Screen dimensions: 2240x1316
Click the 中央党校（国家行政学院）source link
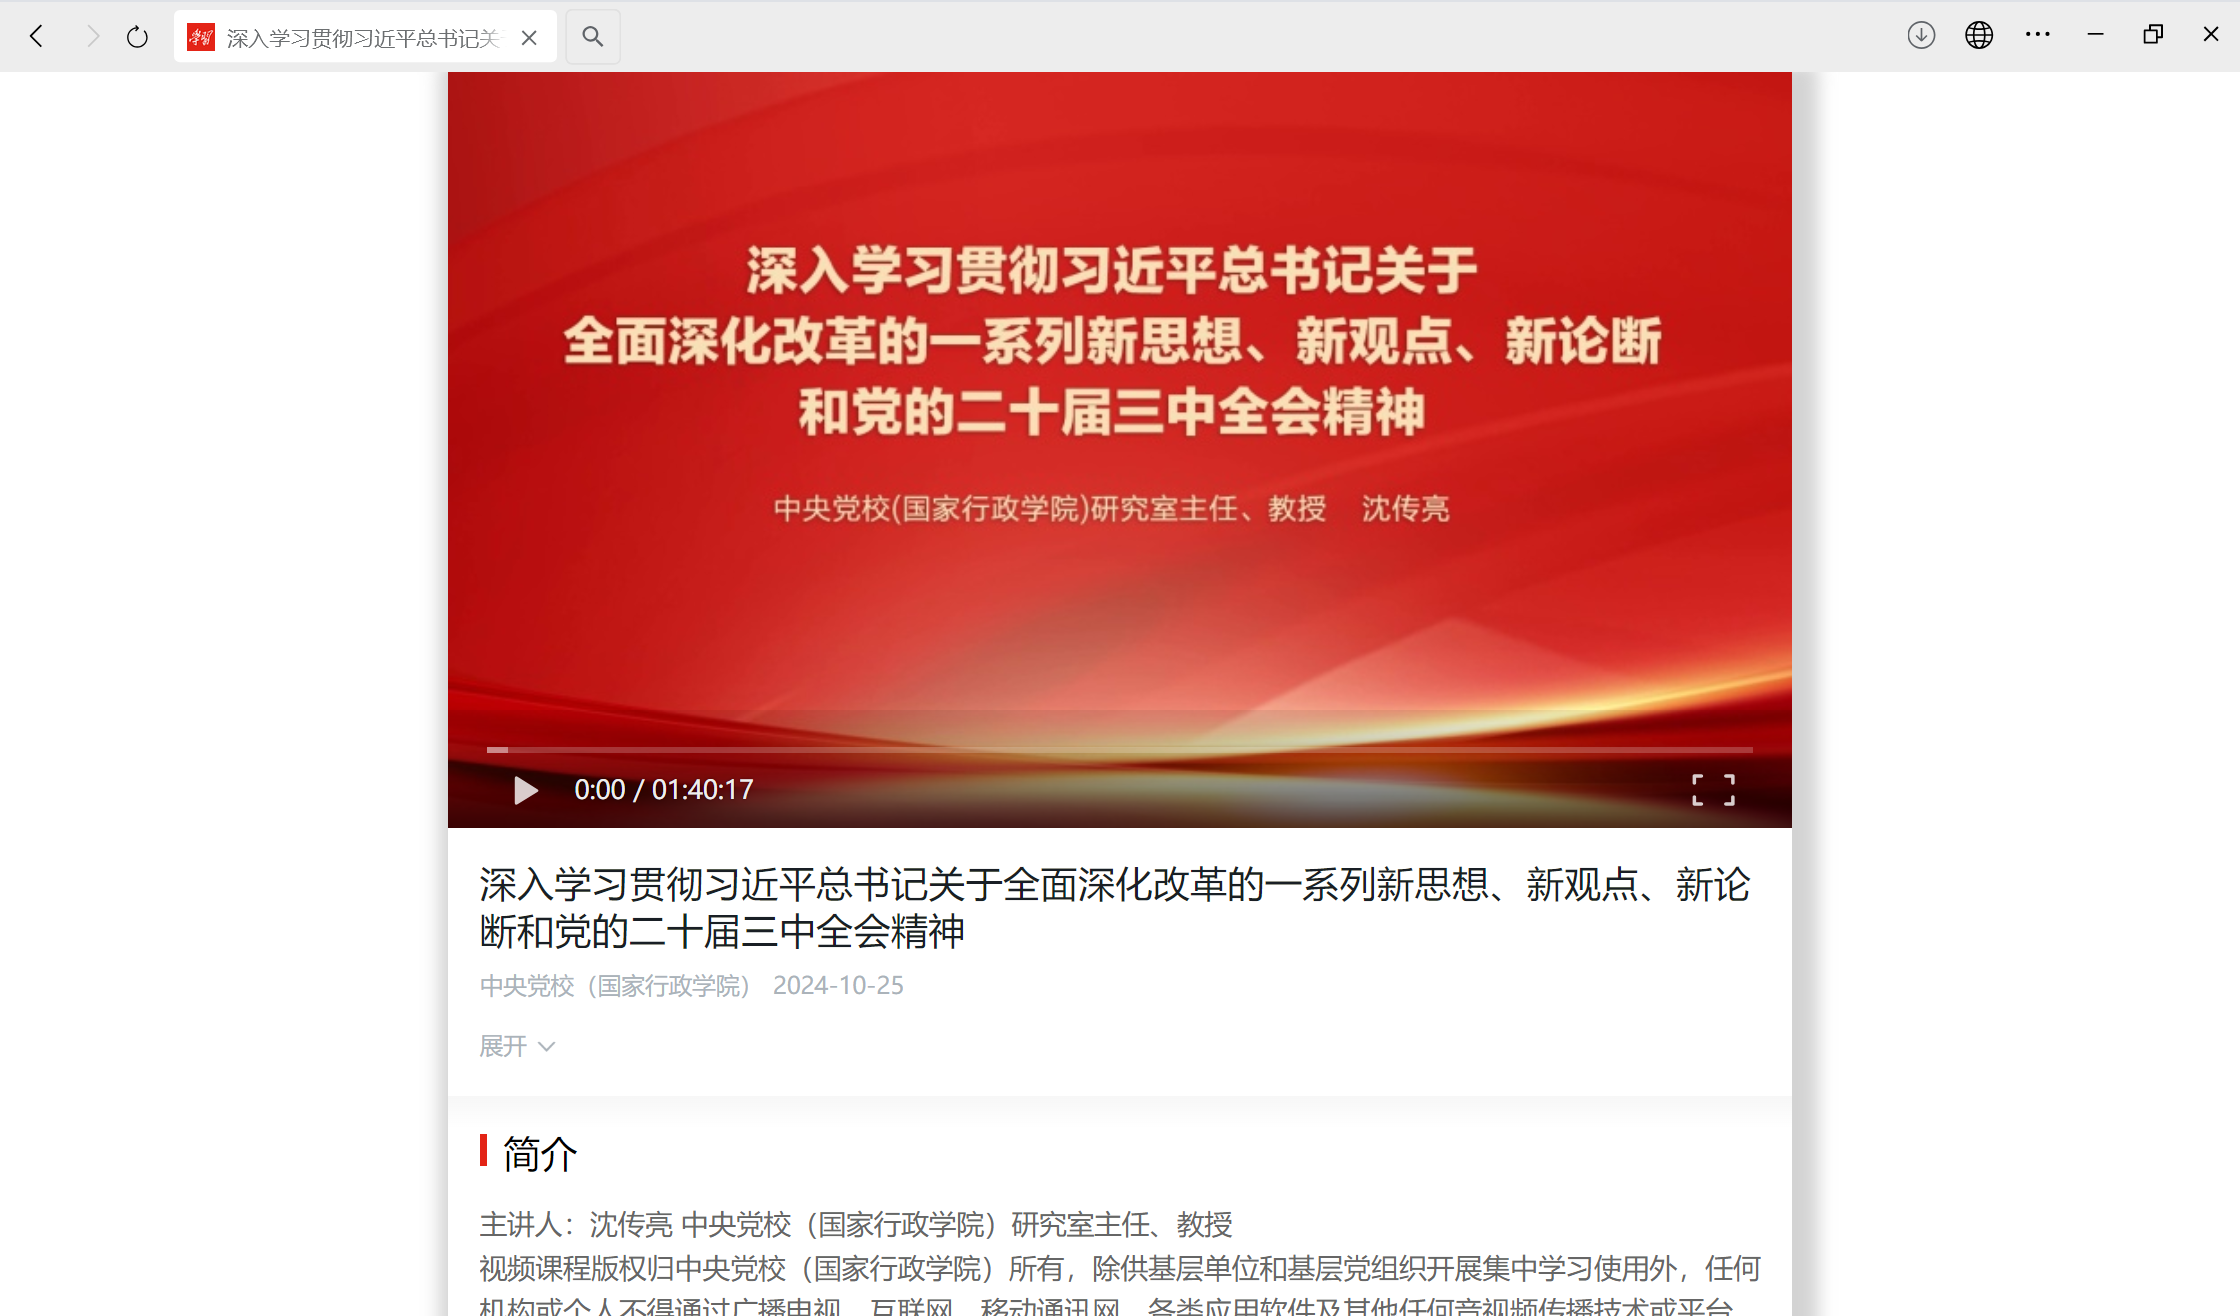tap(614, 986)
